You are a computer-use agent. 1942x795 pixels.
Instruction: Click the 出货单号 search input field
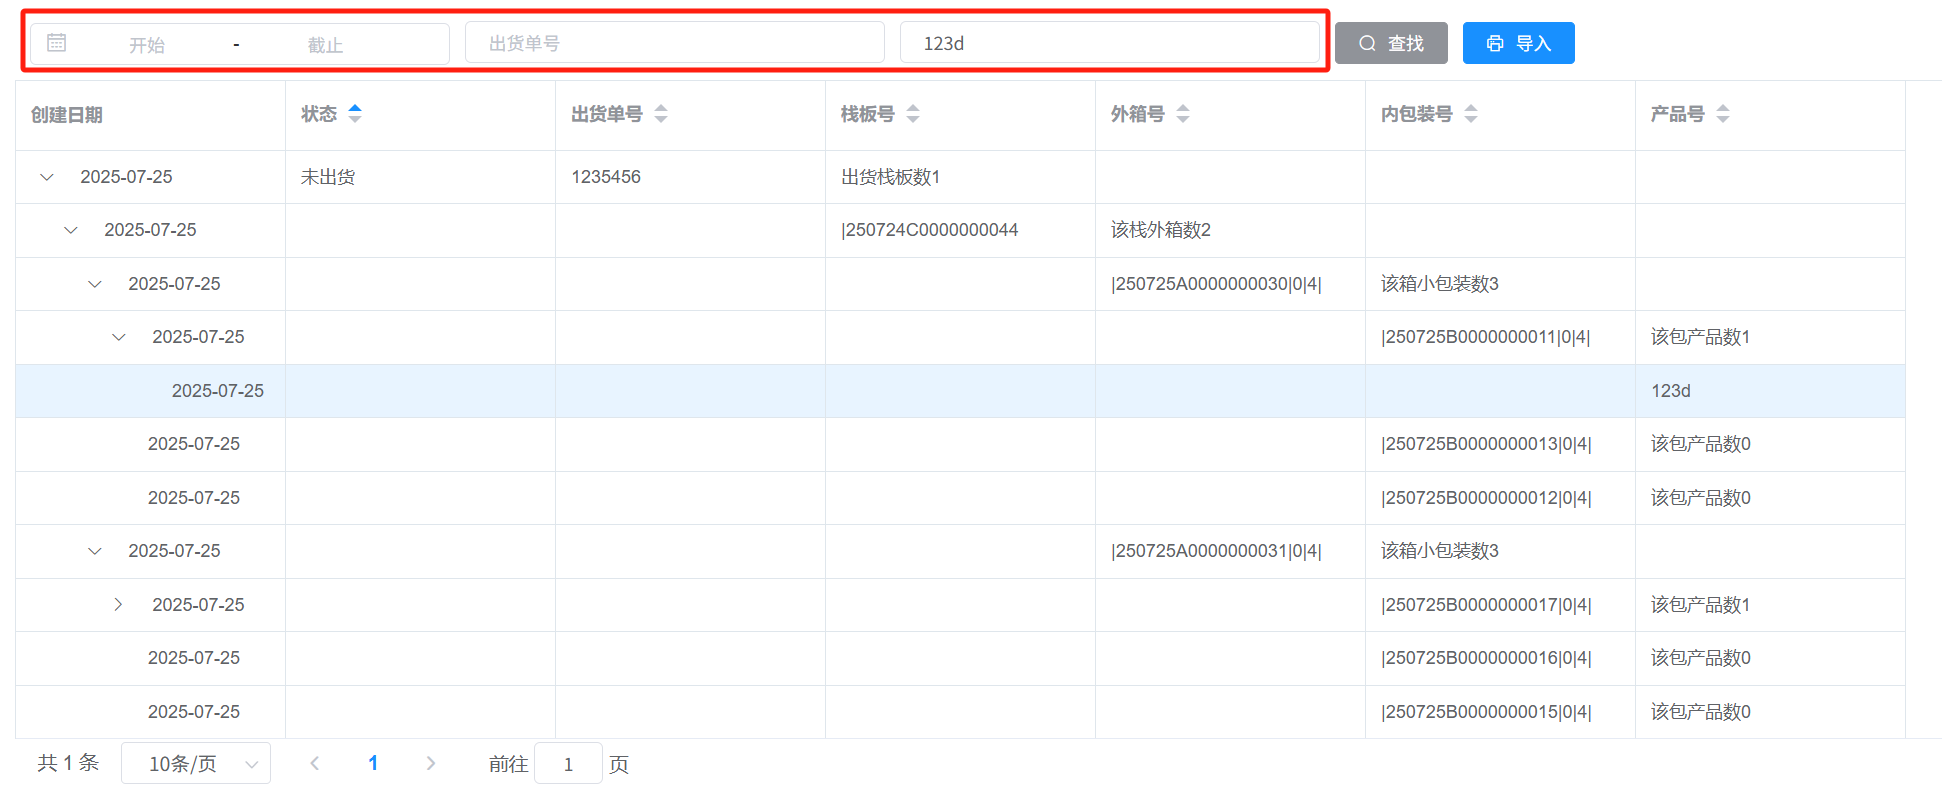point(675,43)
